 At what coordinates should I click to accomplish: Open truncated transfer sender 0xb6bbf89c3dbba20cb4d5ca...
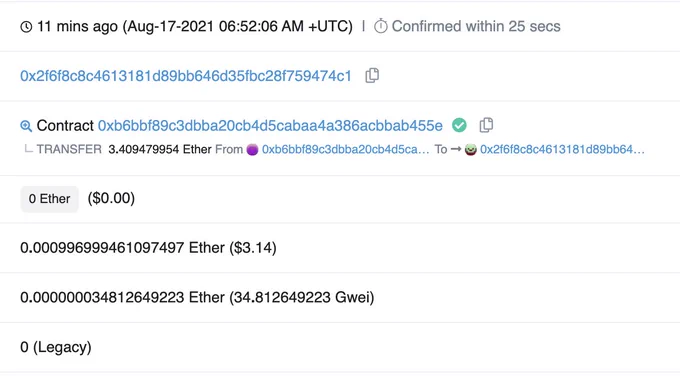pos(345,150)
